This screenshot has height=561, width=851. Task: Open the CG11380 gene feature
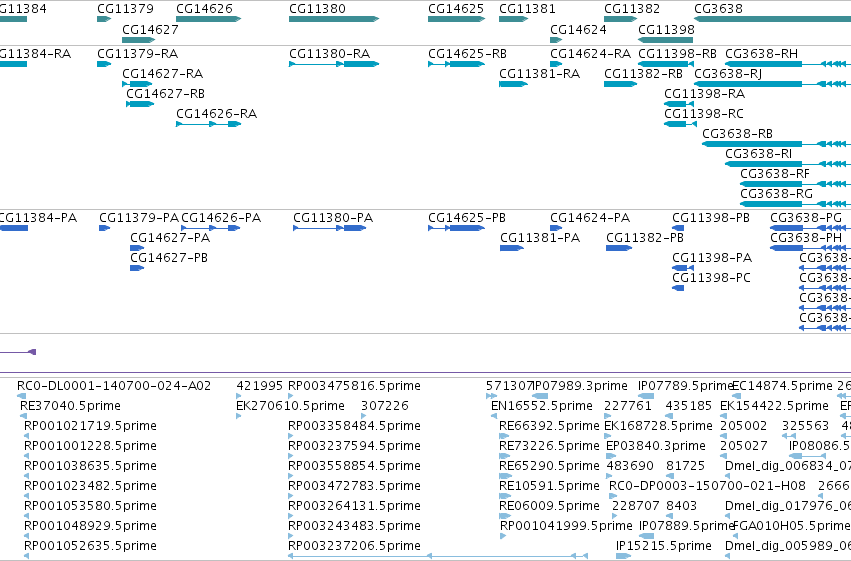pos(334,19)
